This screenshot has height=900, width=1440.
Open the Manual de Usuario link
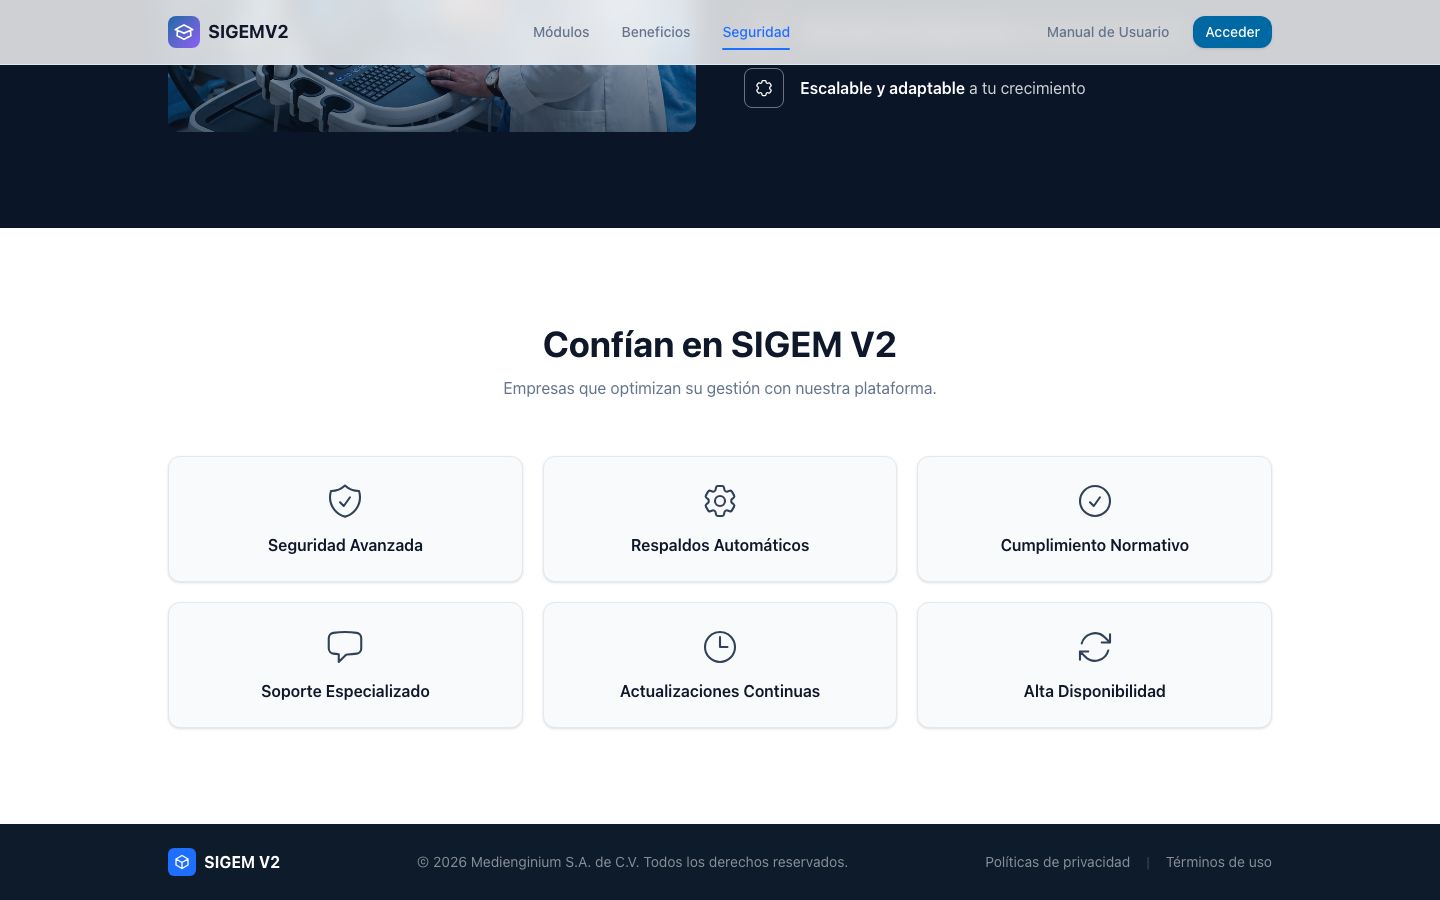tap(1108, 32)
